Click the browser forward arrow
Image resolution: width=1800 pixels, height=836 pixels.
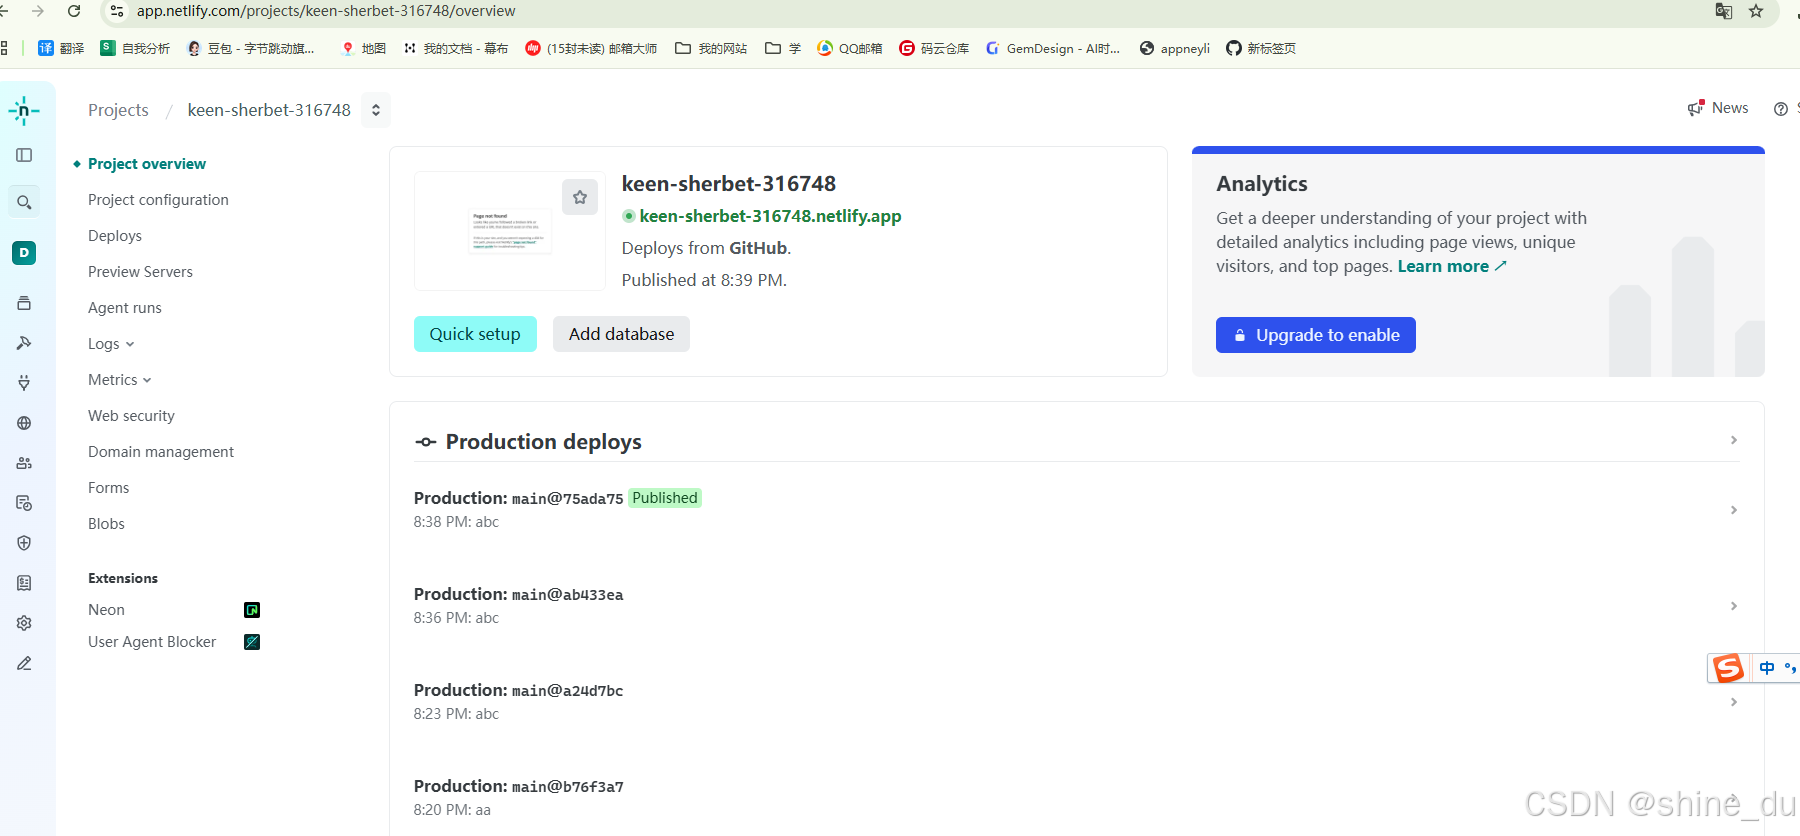tap(38, 11)
